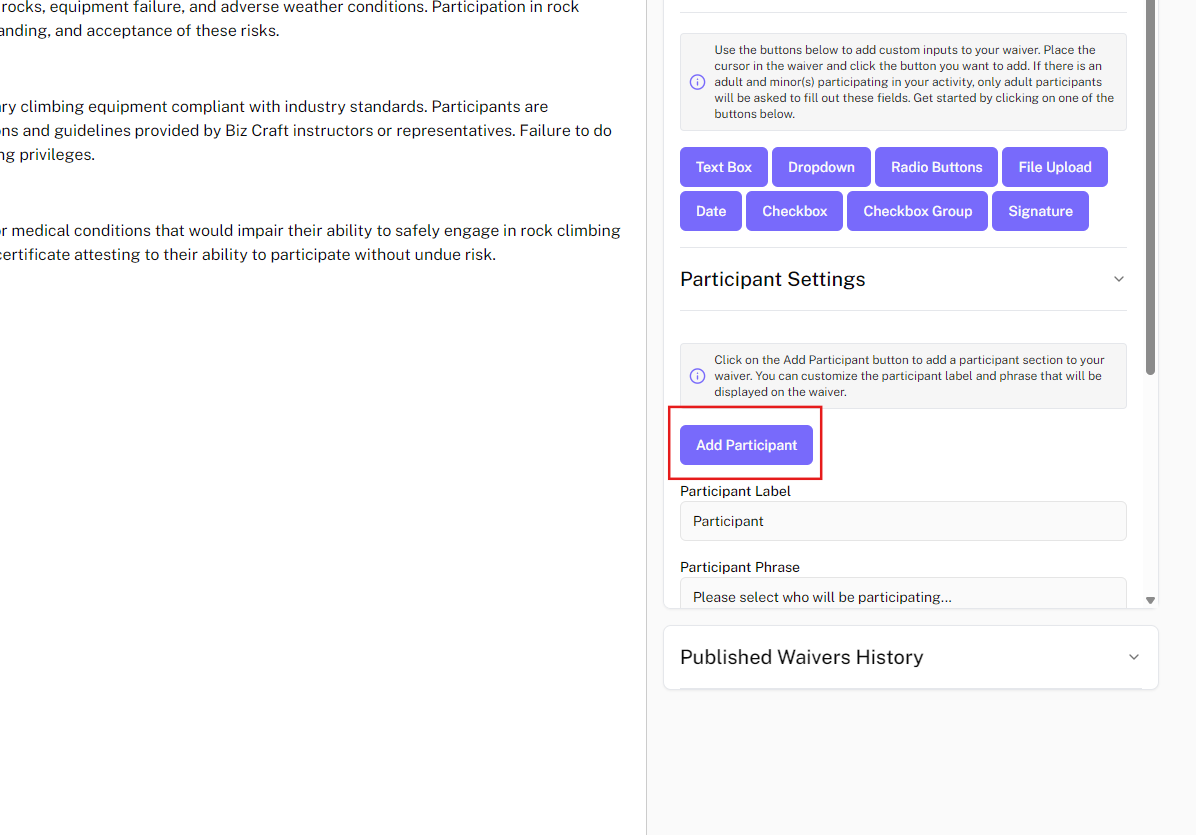Insert Radio Buttons custom input

click(x=936, y=167)
